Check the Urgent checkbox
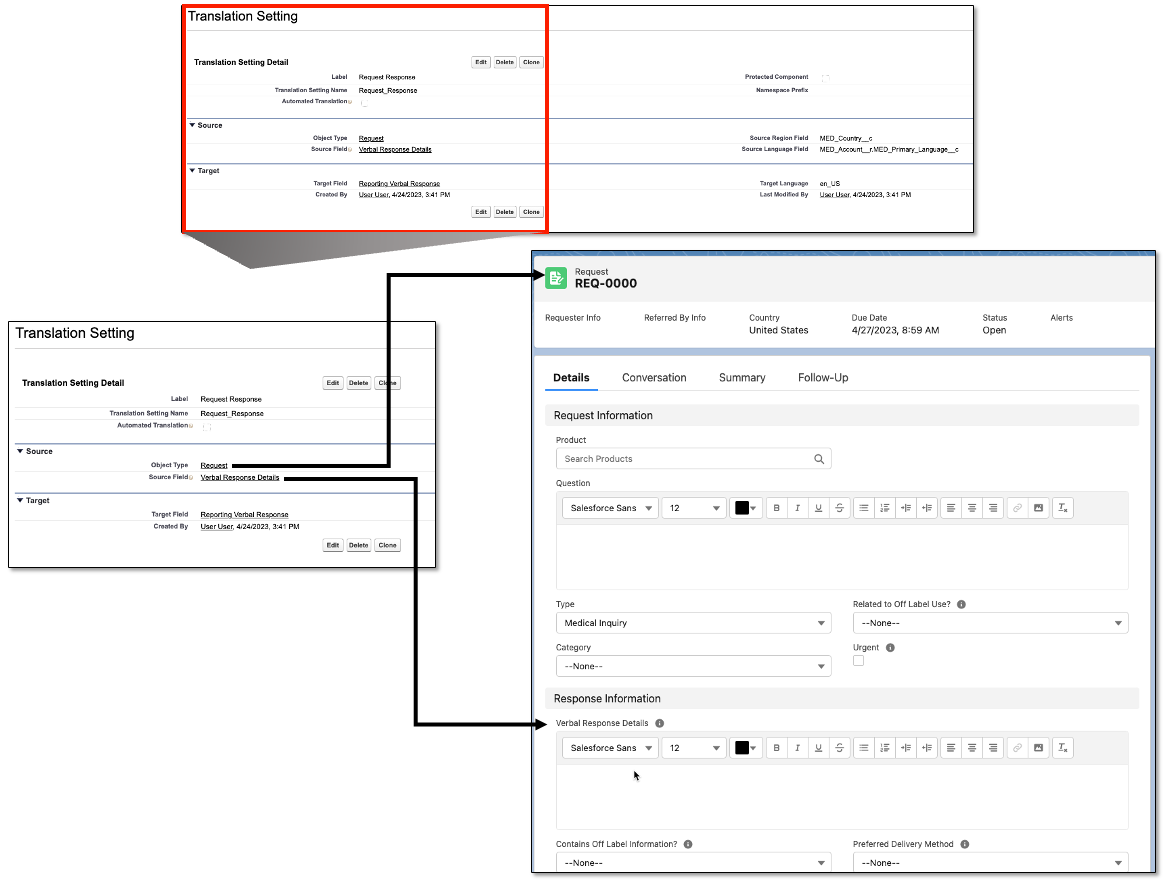 858,661
